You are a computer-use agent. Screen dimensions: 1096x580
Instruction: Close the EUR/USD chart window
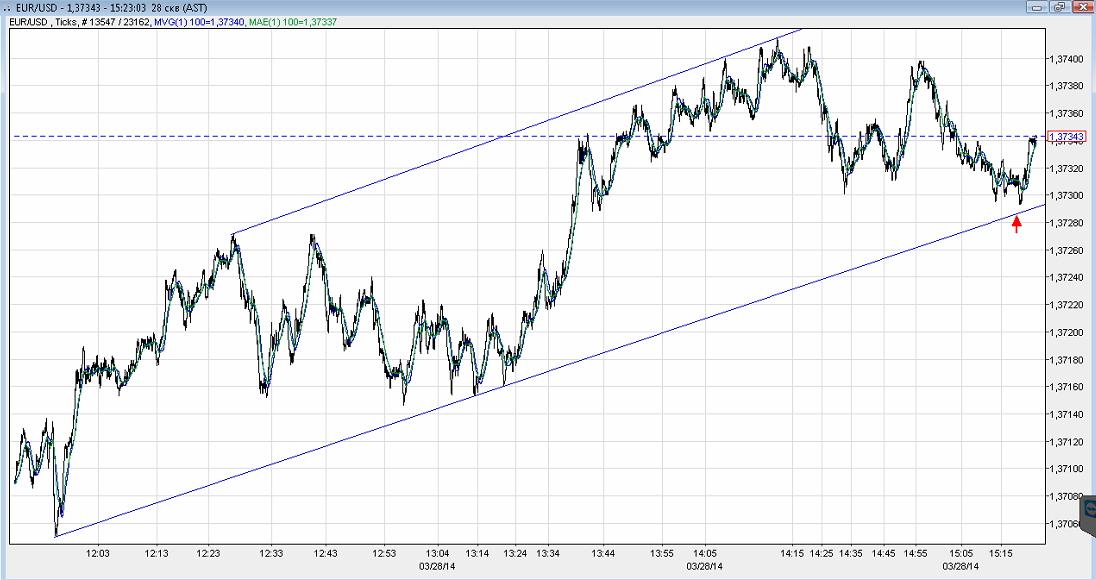click(1081, 7)
